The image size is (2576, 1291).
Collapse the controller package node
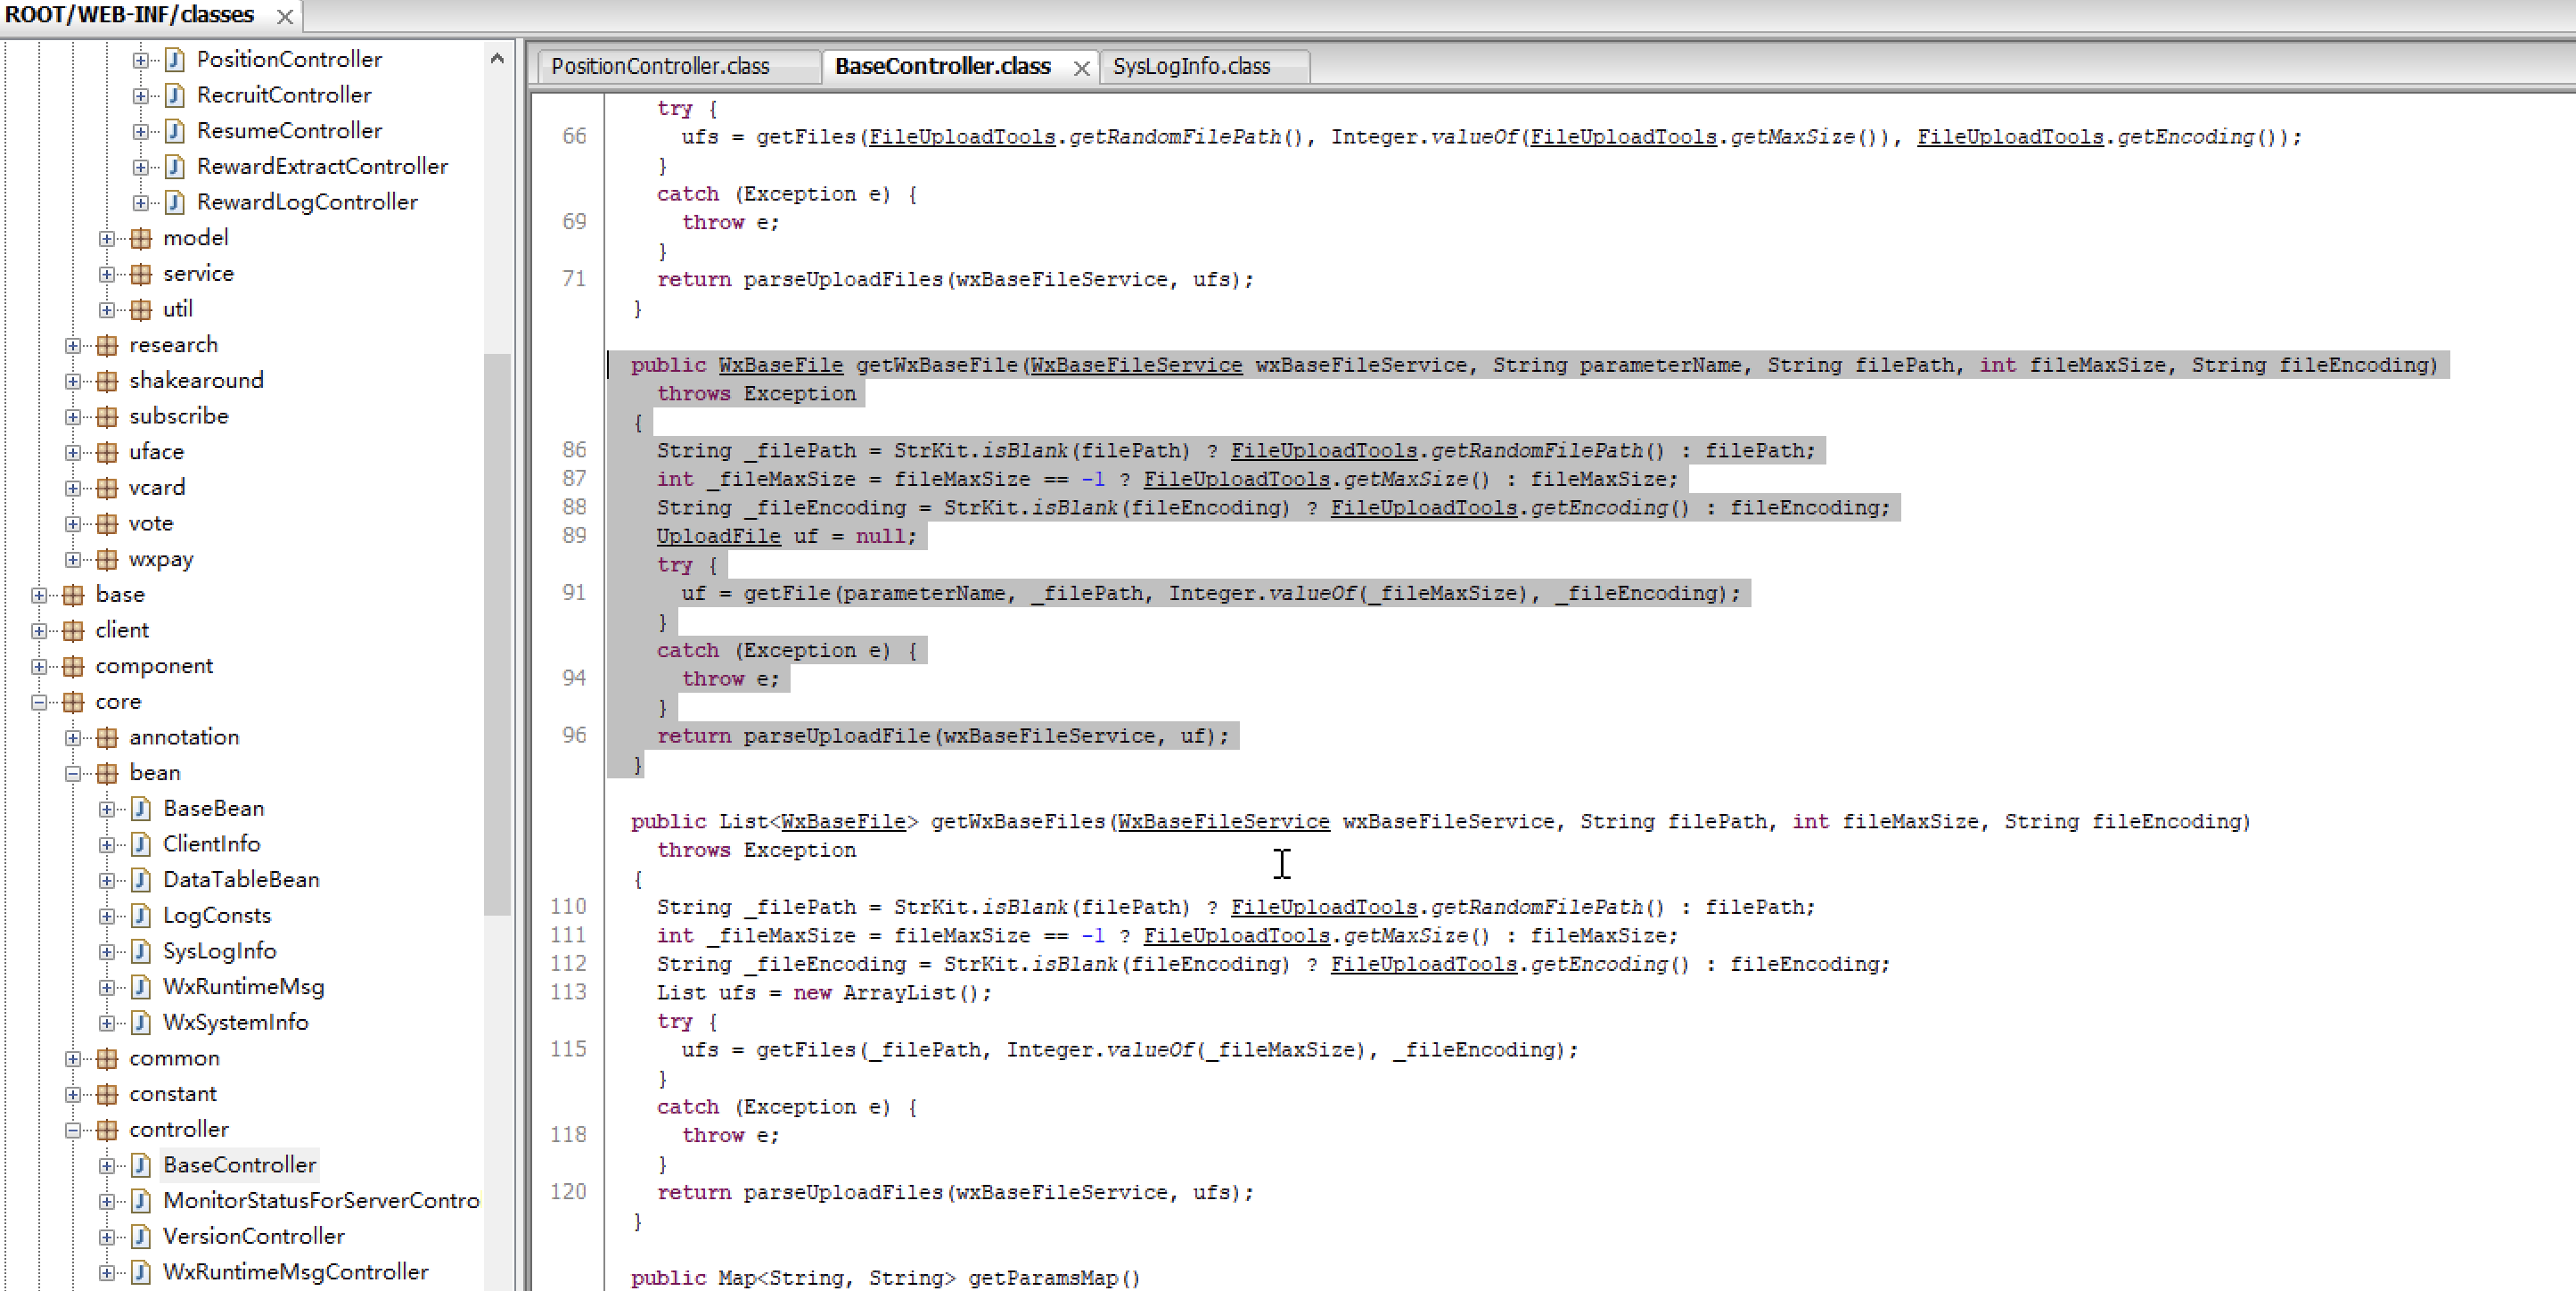73,1130
